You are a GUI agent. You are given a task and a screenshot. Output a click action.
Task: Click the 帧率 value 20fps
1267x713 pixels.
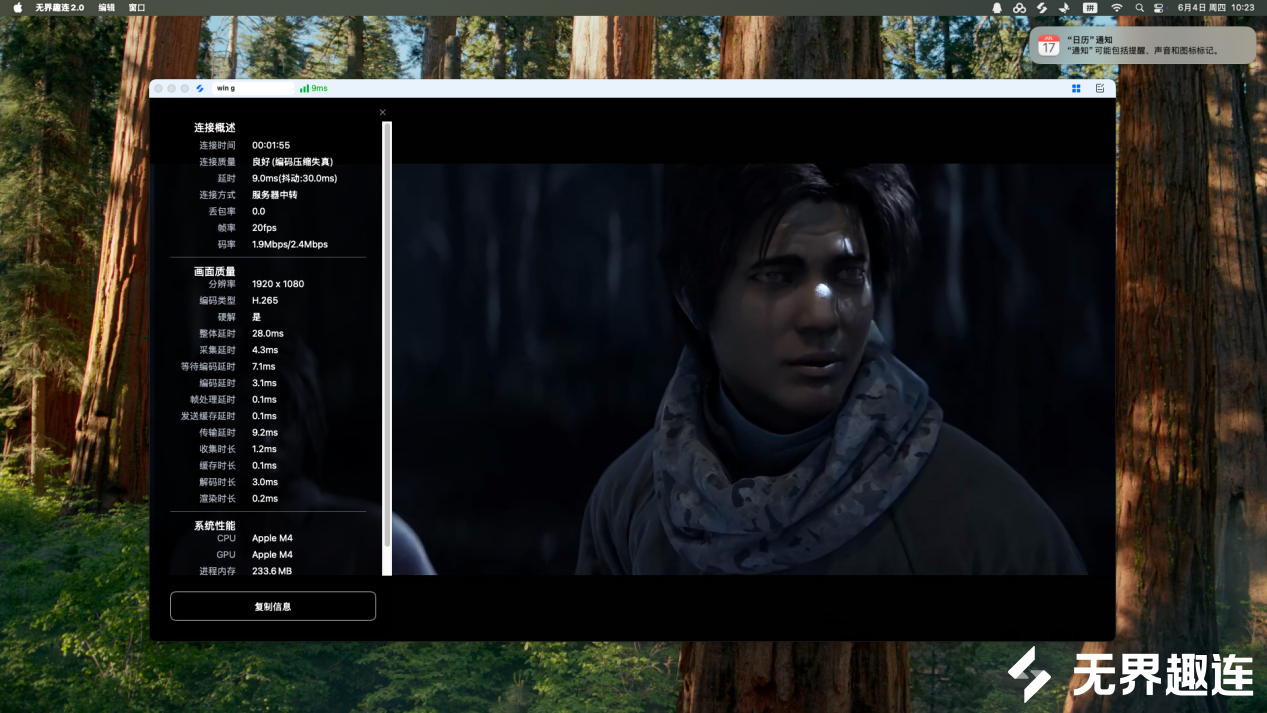tap(264, 228)
